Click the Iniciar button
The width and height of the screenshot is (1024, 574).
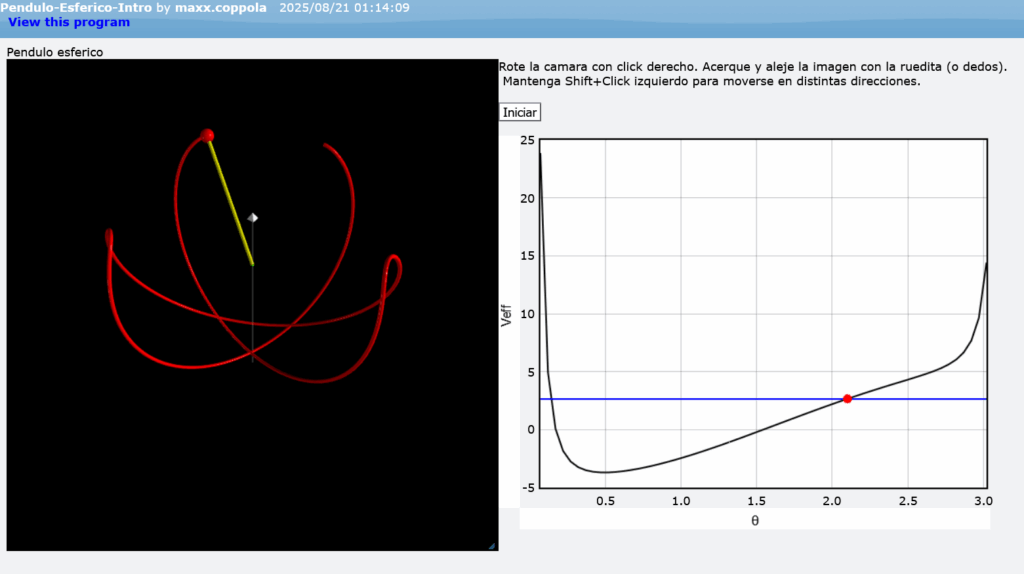click(520, 112)
